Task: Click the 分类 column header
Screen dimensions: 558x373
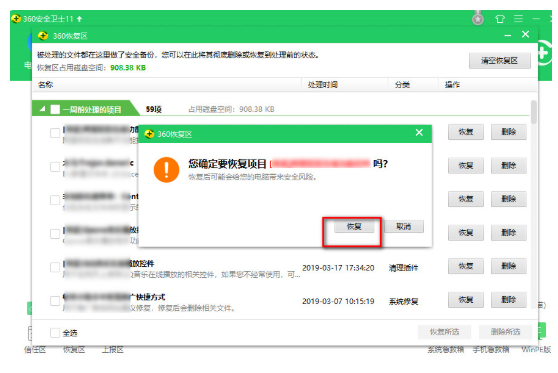Action: (x=402, y=85)
